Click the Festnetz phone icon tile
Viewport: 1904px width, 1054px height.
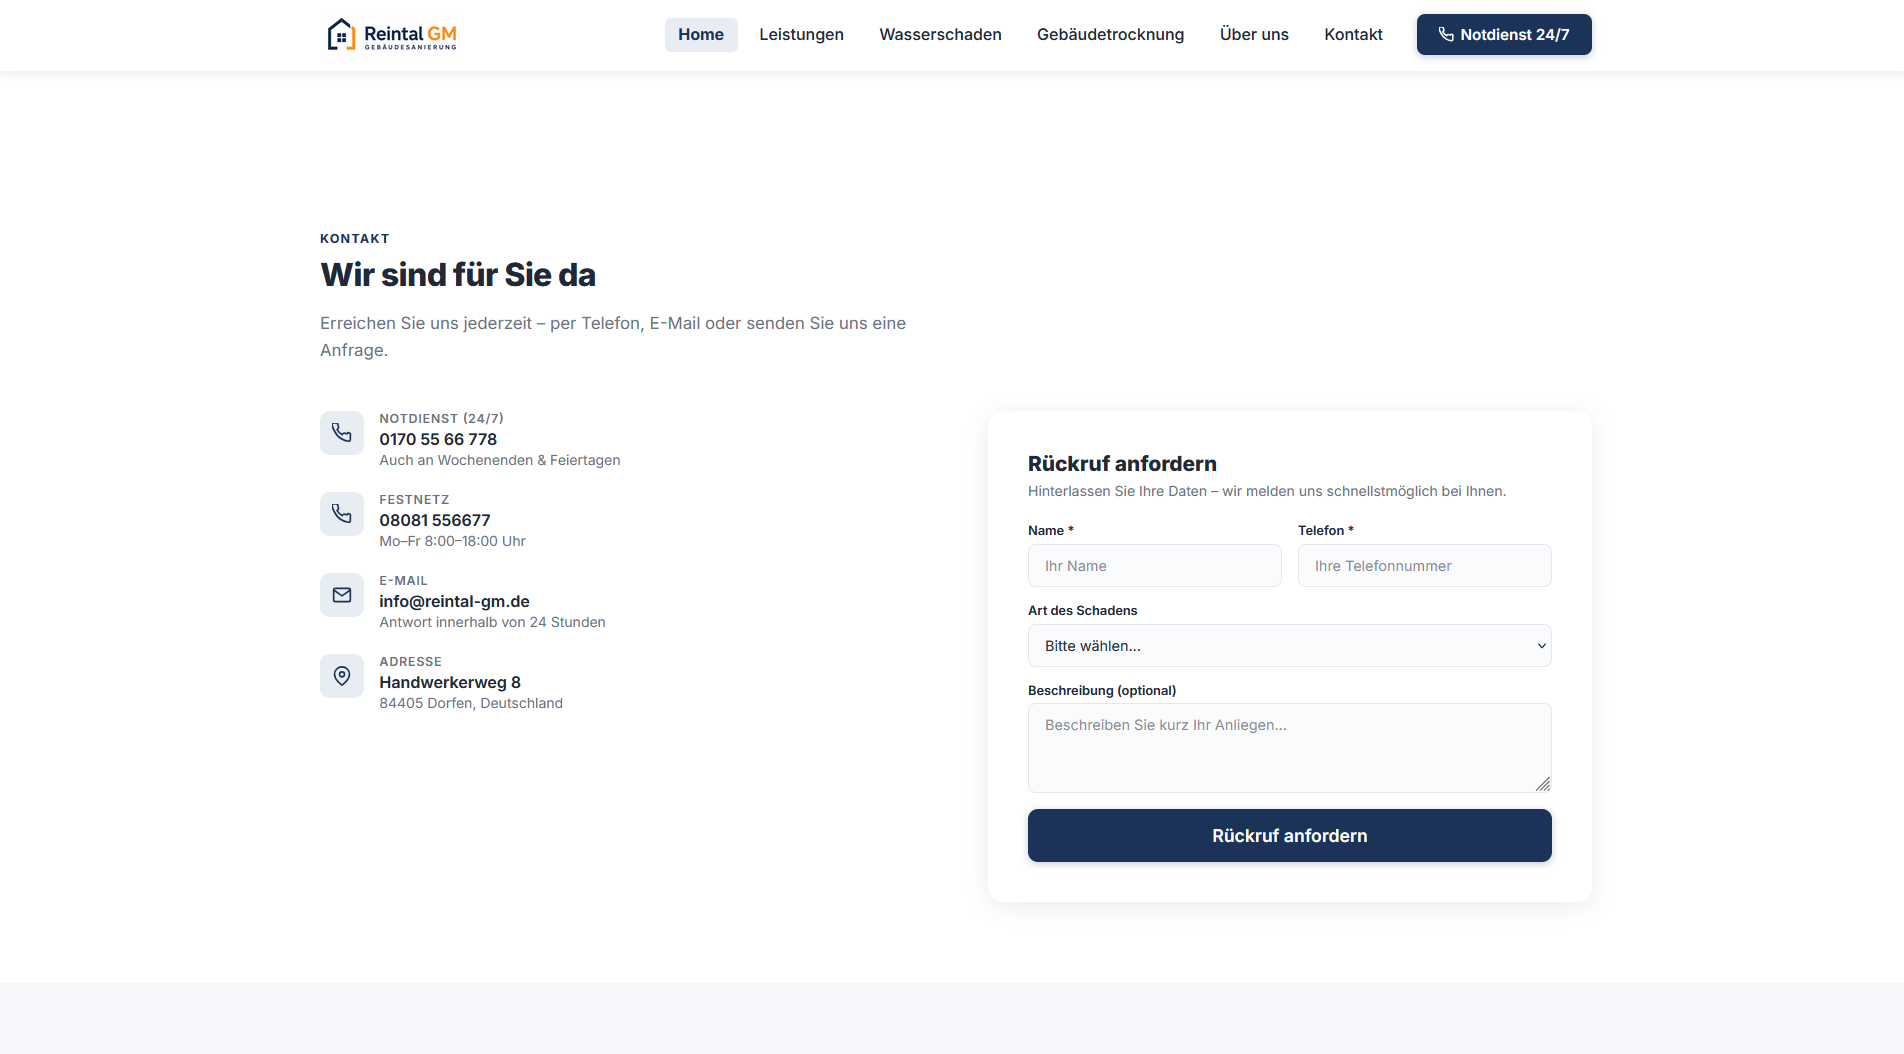(x=342, y=514)
